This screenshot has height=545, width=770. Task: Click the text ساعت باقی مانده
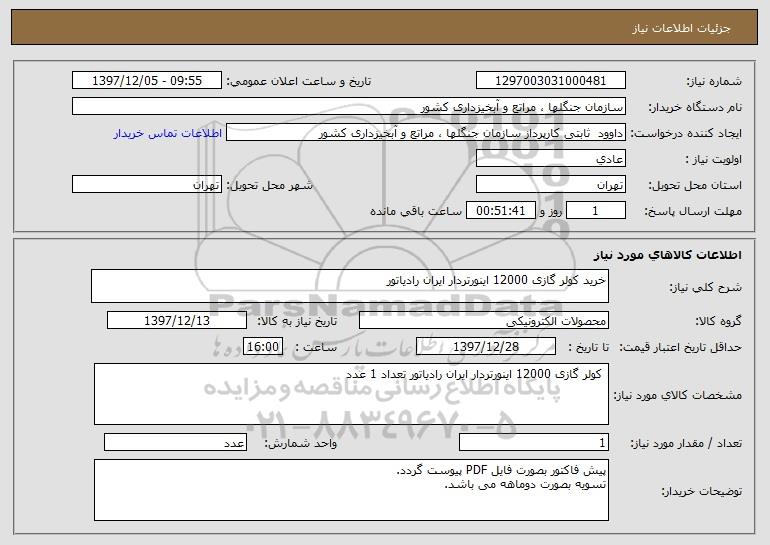click(416, 211)
